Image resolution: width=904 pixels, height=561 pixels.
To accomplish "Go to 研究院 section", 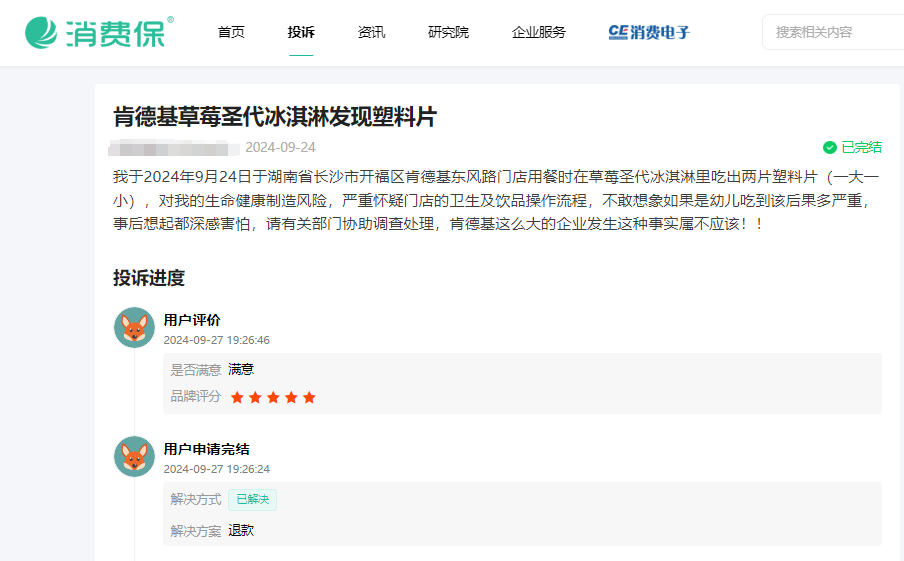I will 448,32.
